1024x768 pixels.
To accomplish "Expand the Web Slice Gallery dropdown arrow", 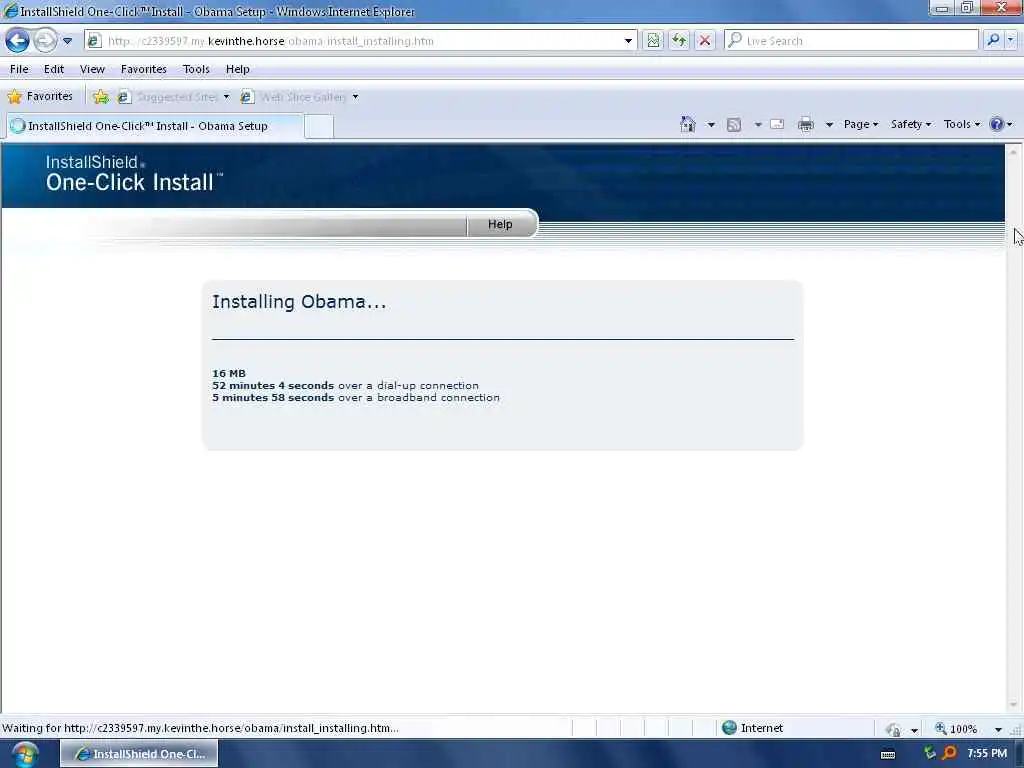I will point(355,97).
